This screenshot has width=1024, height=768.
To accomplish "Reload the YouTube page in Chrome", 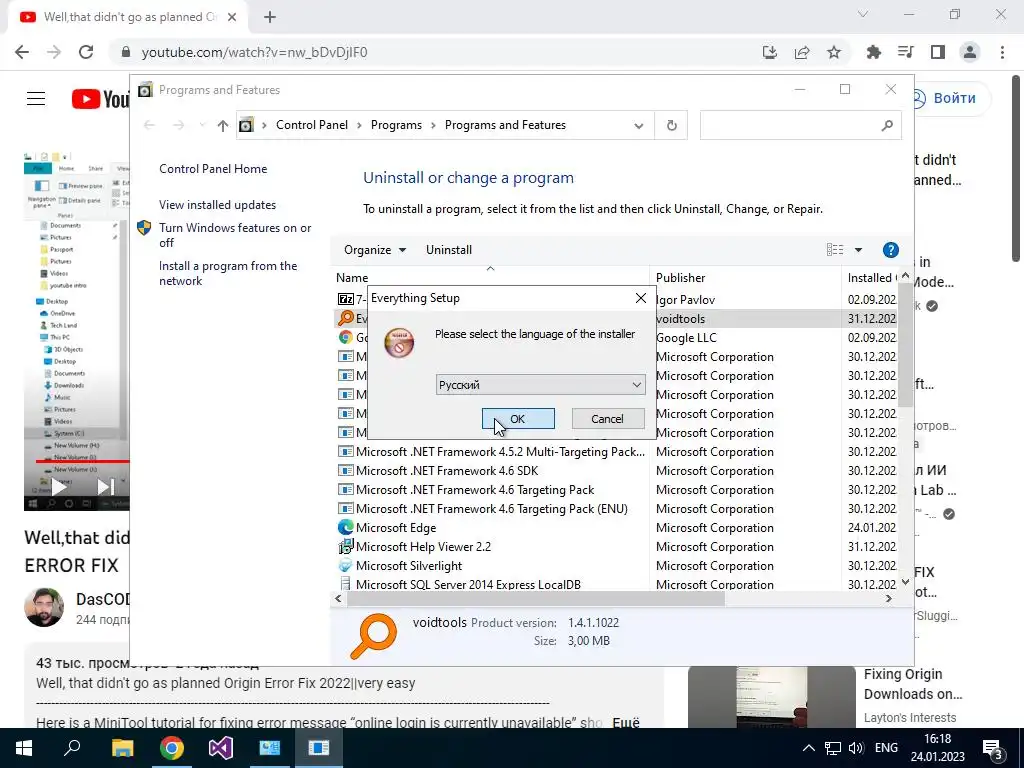I will pos(86,52).
